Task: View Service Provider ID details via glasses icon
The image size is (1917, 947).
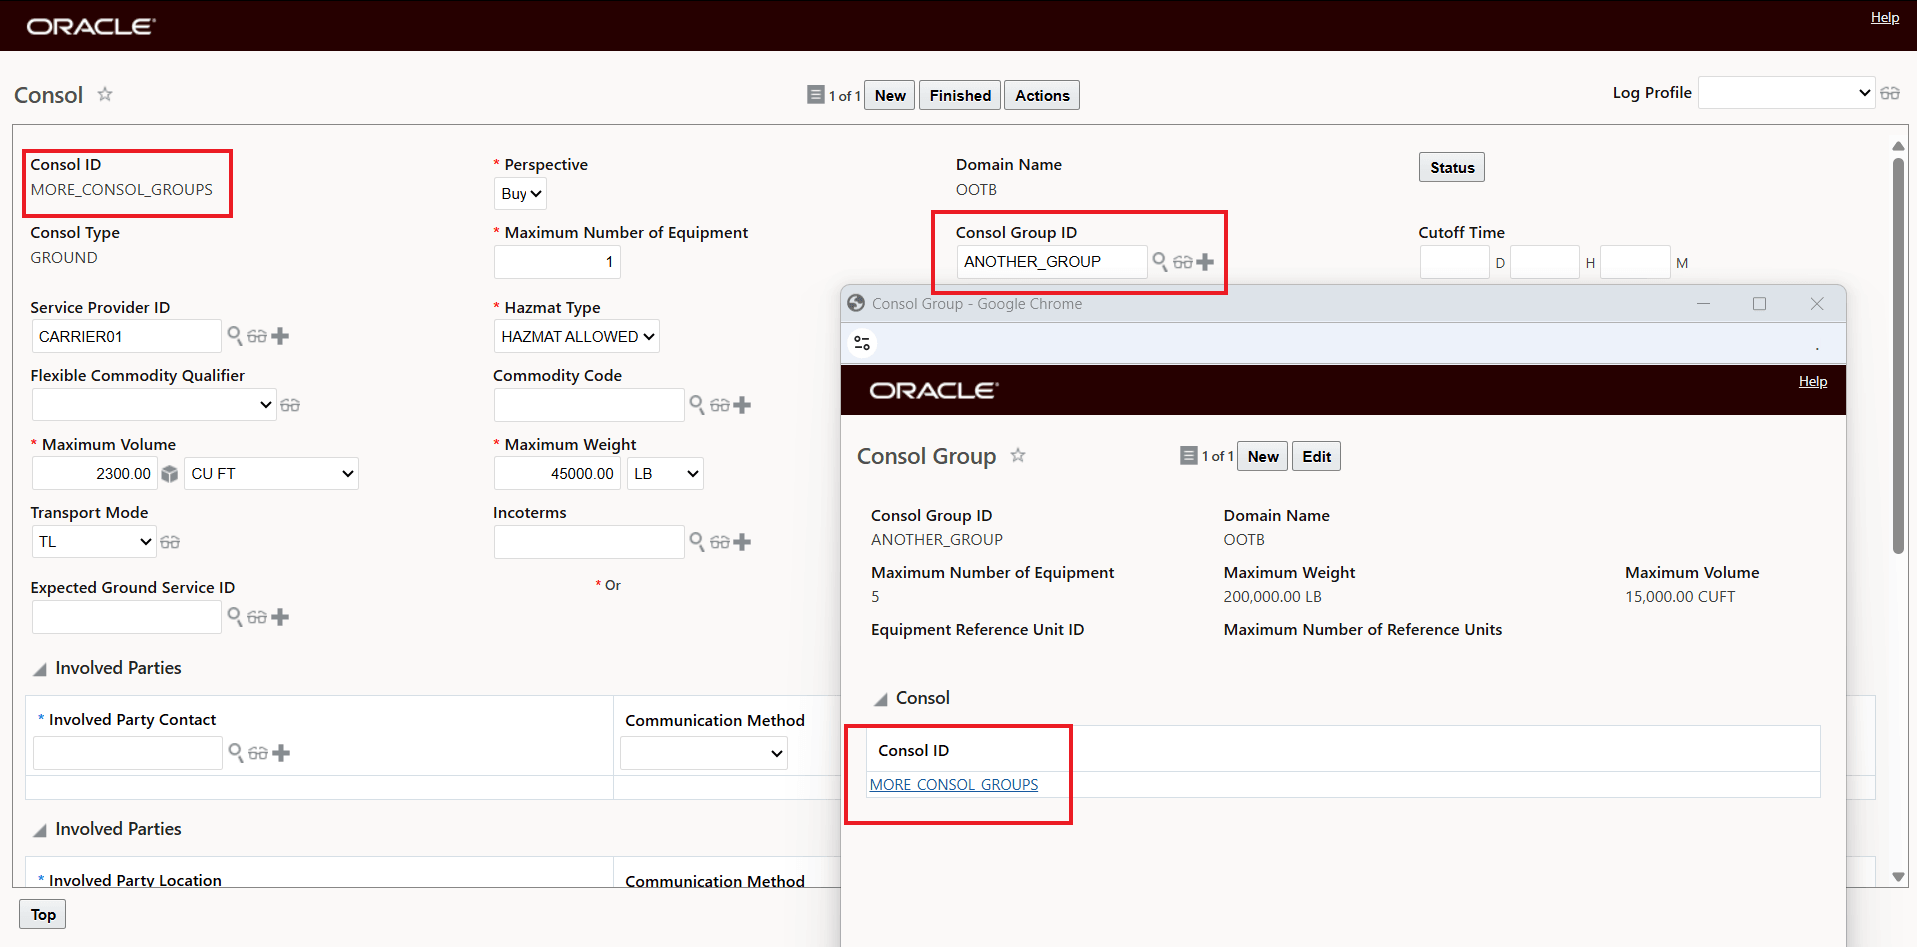Action: click(257, 337)
